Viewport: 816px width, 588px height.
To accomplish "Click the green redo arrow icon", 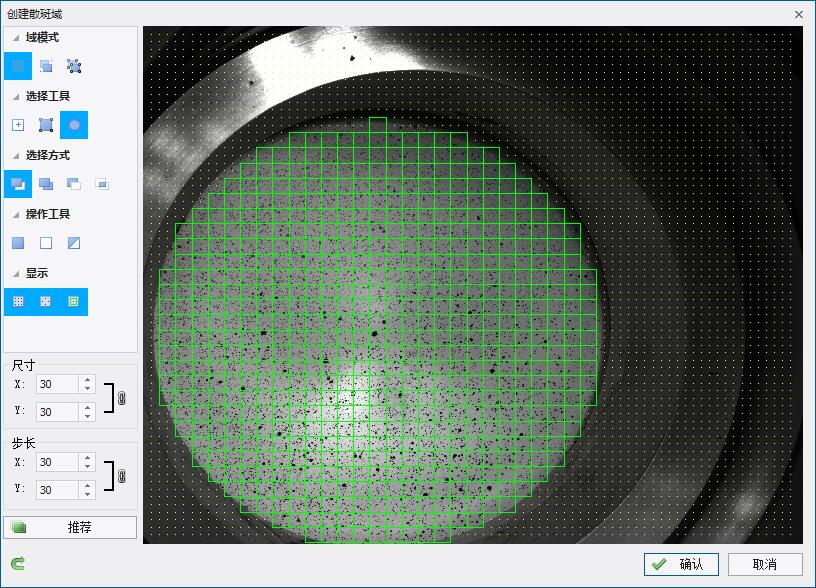I will point(18,564).
